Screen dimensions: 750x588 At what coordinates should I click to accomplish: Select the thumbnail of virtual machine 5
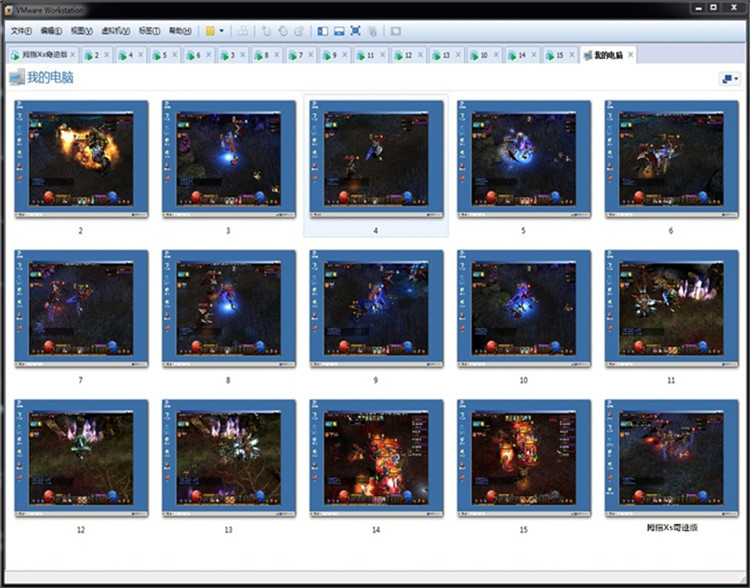[x=524, y=159]
